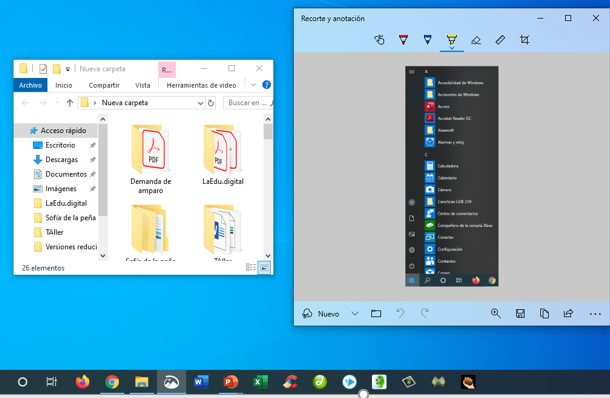This screenshot has width=610, height=398.
Task: Select TAller in the navigation pane
Action: coord(54,232)
